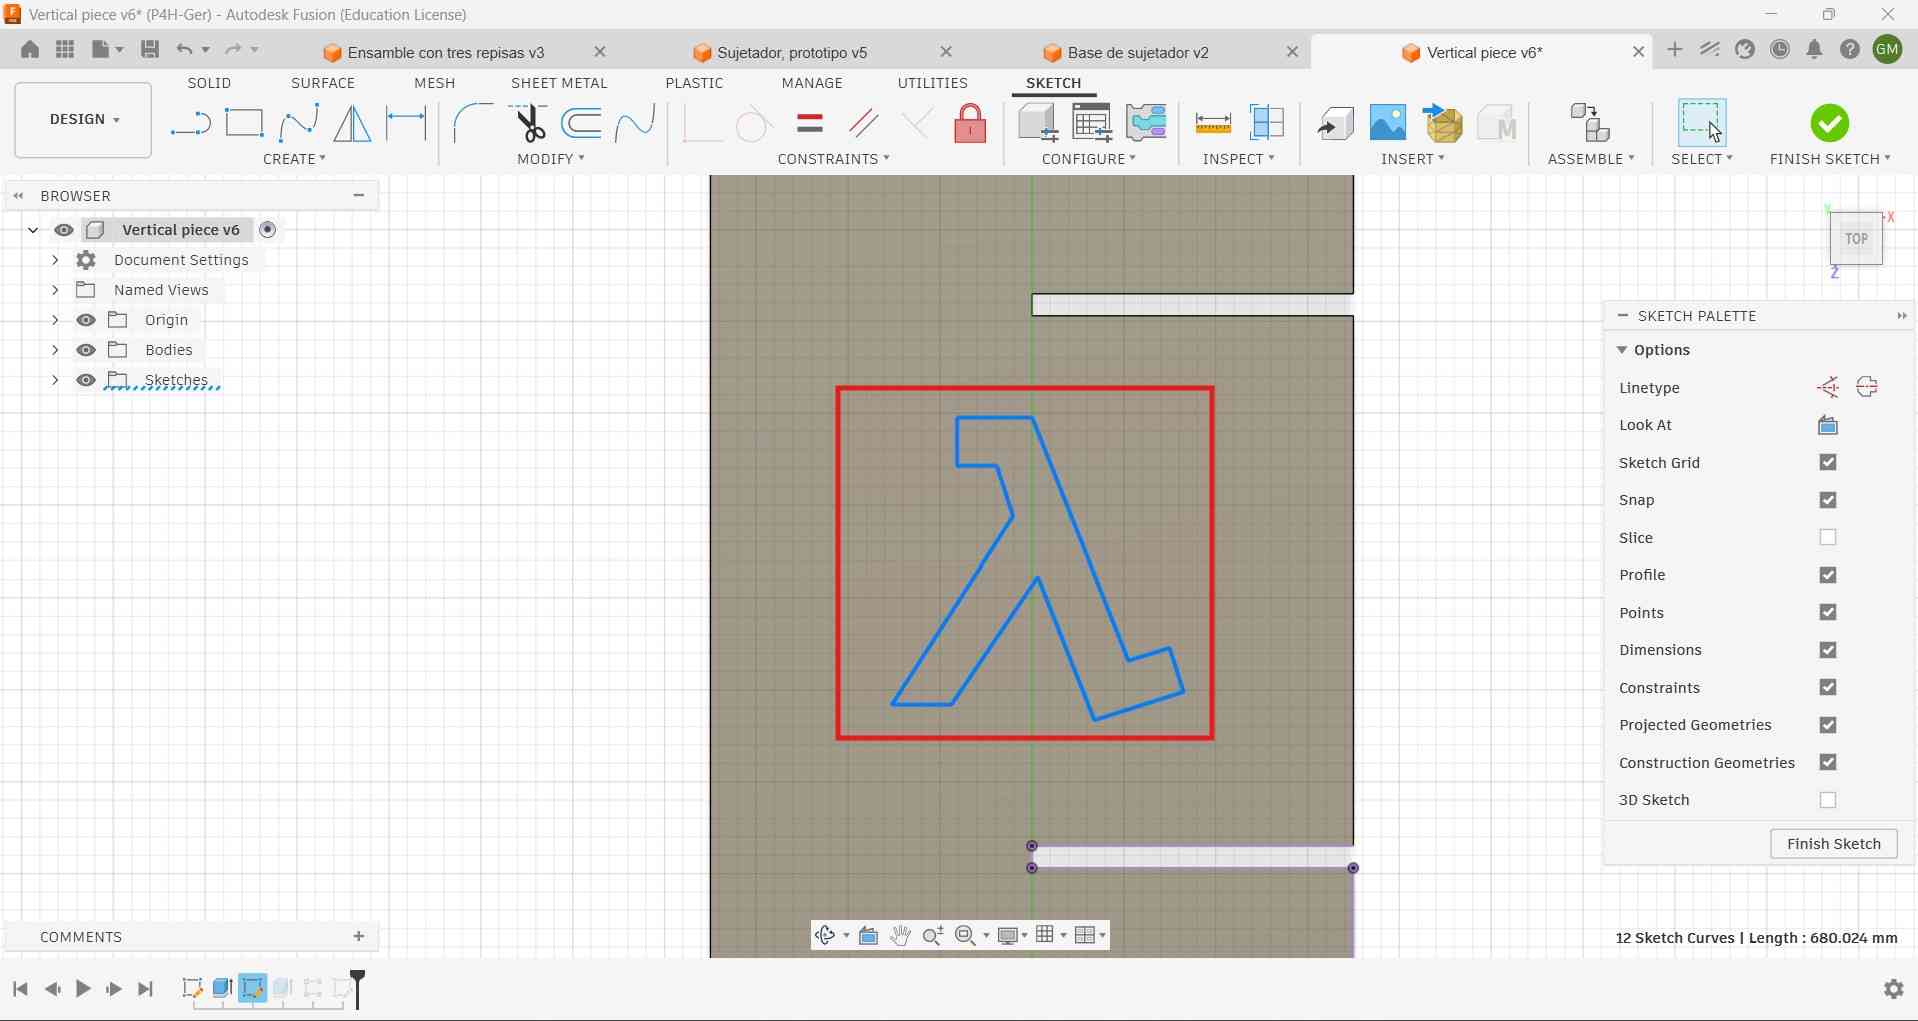
Task: Switch to the UTILITIES ribbon tab
Action: click(933, 83)
